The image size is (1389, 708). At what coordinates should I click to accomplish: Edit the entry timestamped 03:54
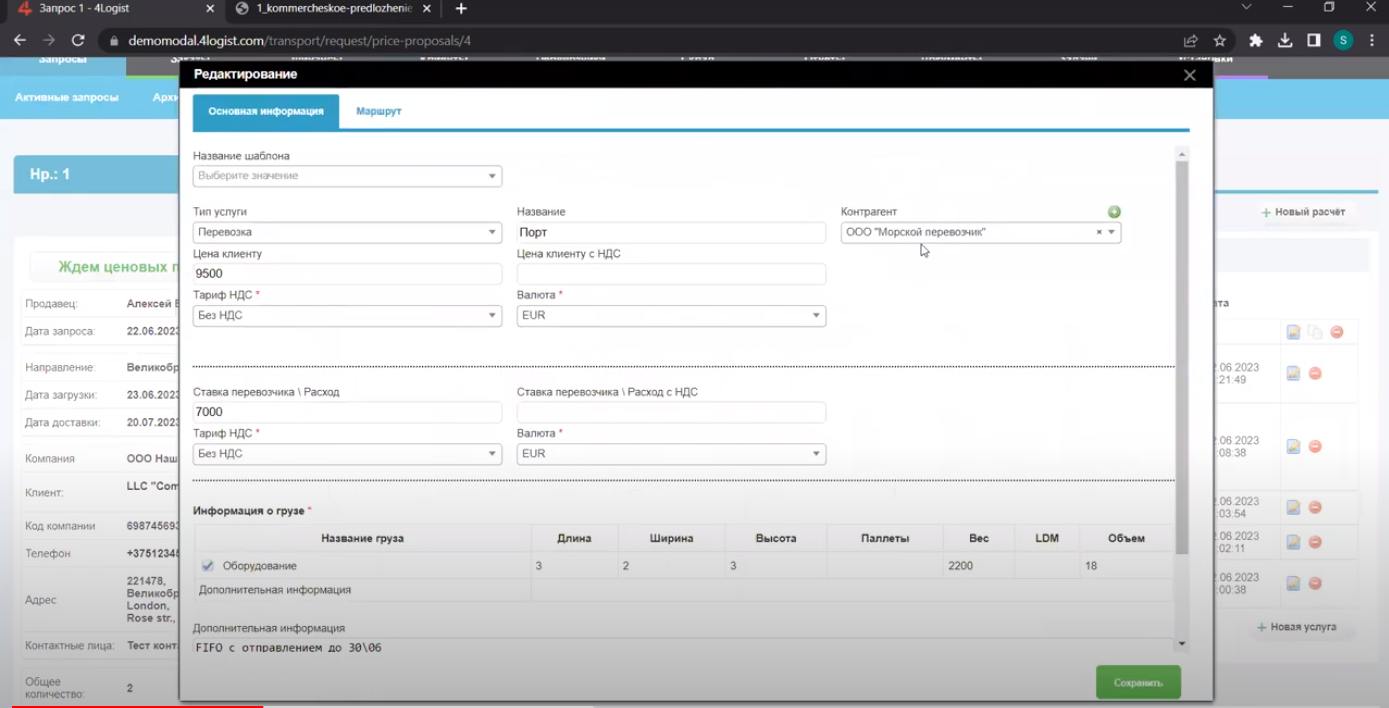1293,507
